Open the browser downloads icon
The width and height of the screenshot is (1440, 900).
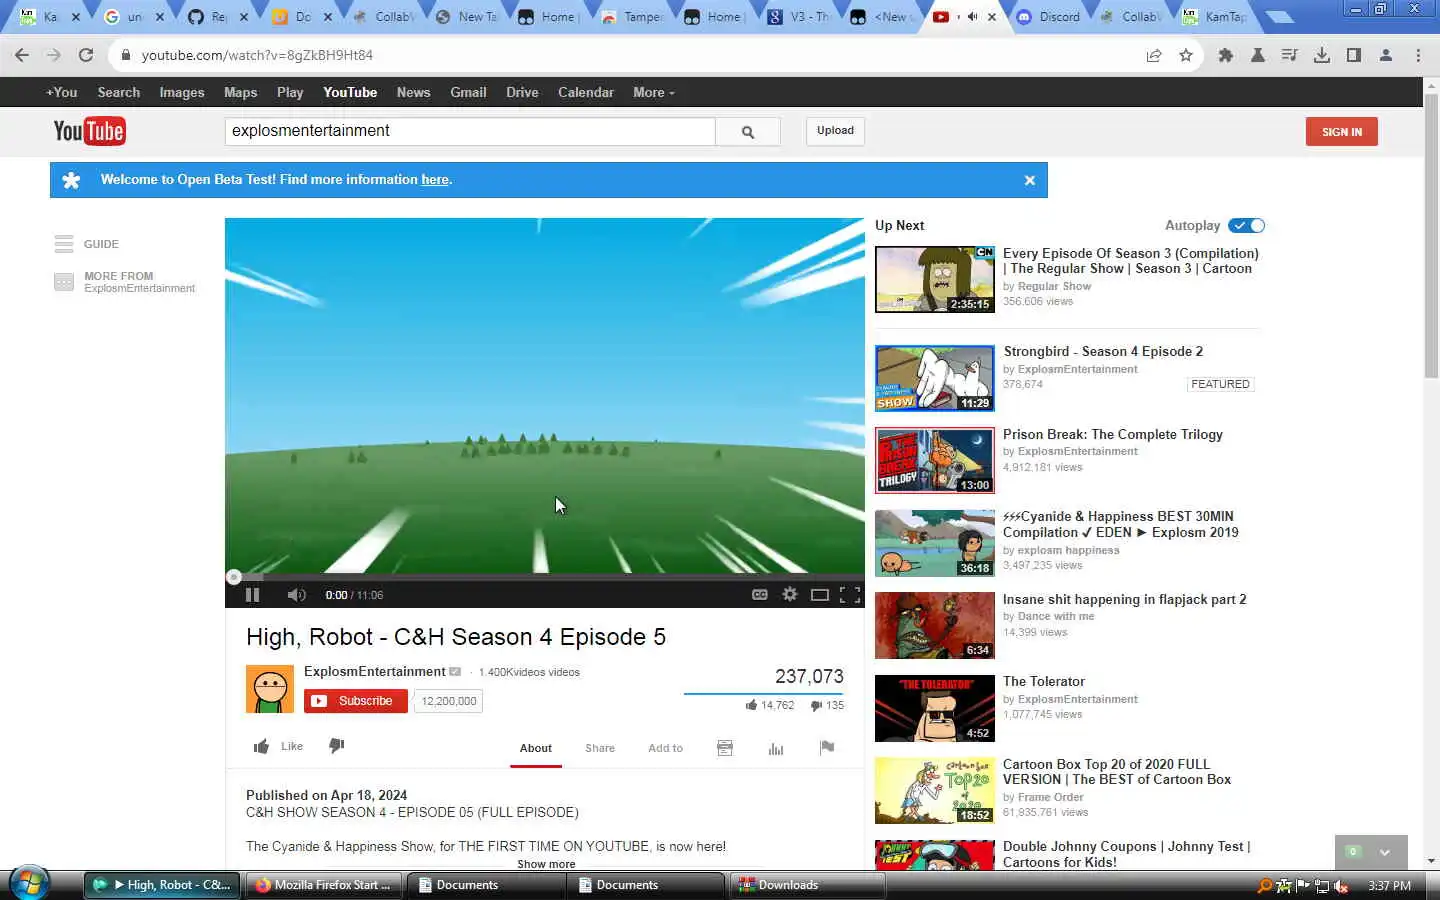coord(1322,55)
